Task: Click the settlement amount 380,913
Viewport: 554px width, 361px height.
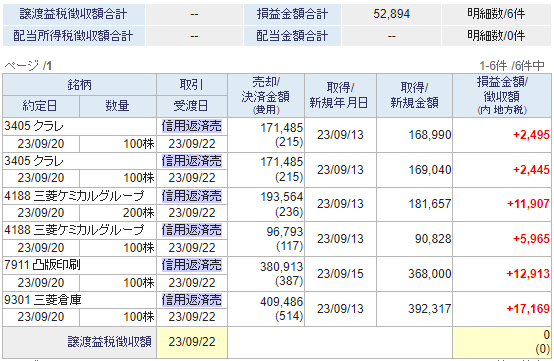Action: [282, 267]
